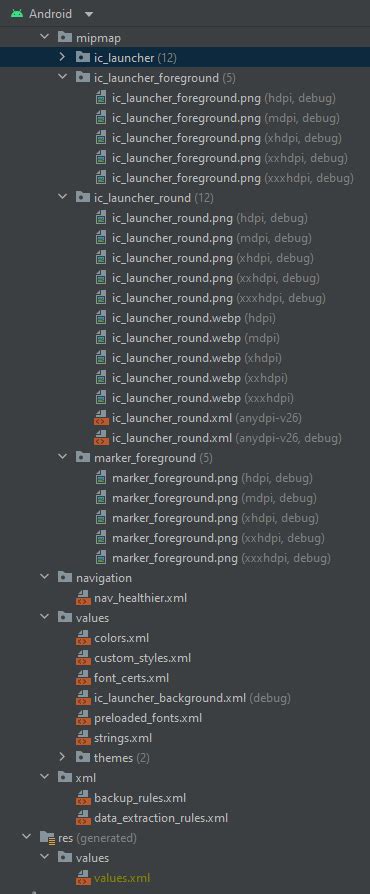370x894 pixels.
Task: Click the ic_launcher_foreground folder icon
Action: pos(83,78)
